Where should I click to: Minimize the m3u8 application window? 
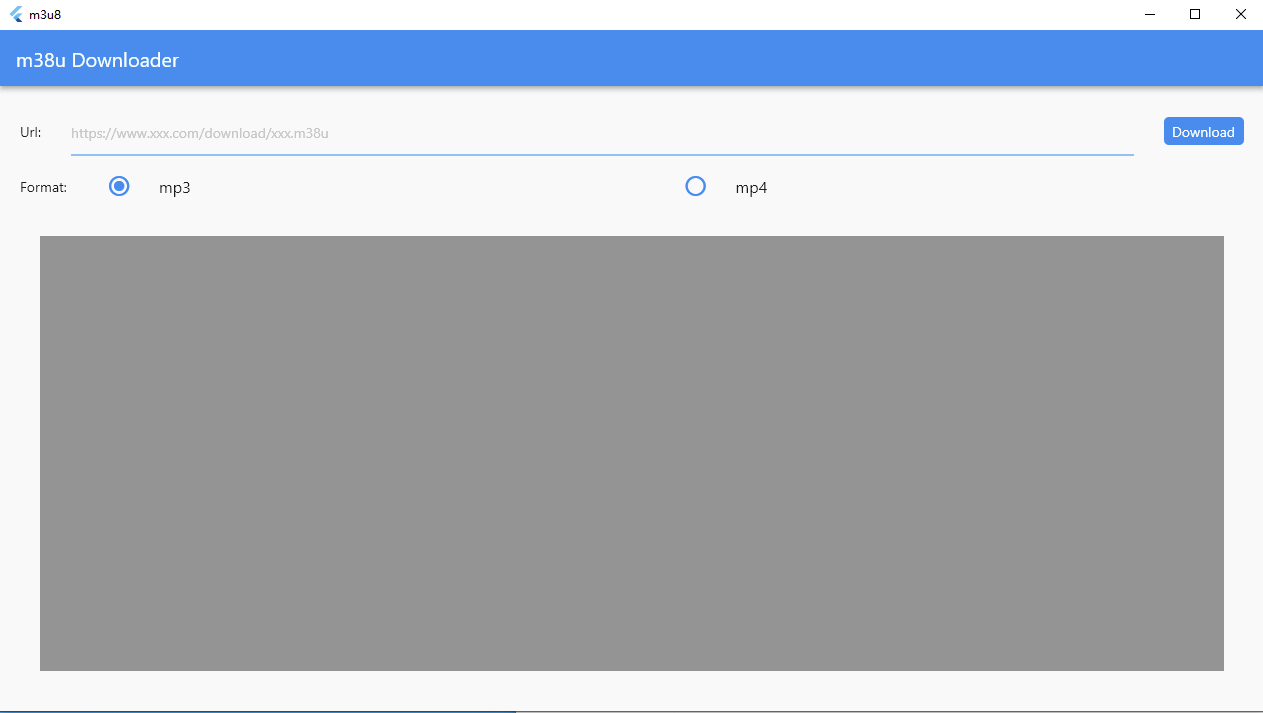(x=1149, y=14)
